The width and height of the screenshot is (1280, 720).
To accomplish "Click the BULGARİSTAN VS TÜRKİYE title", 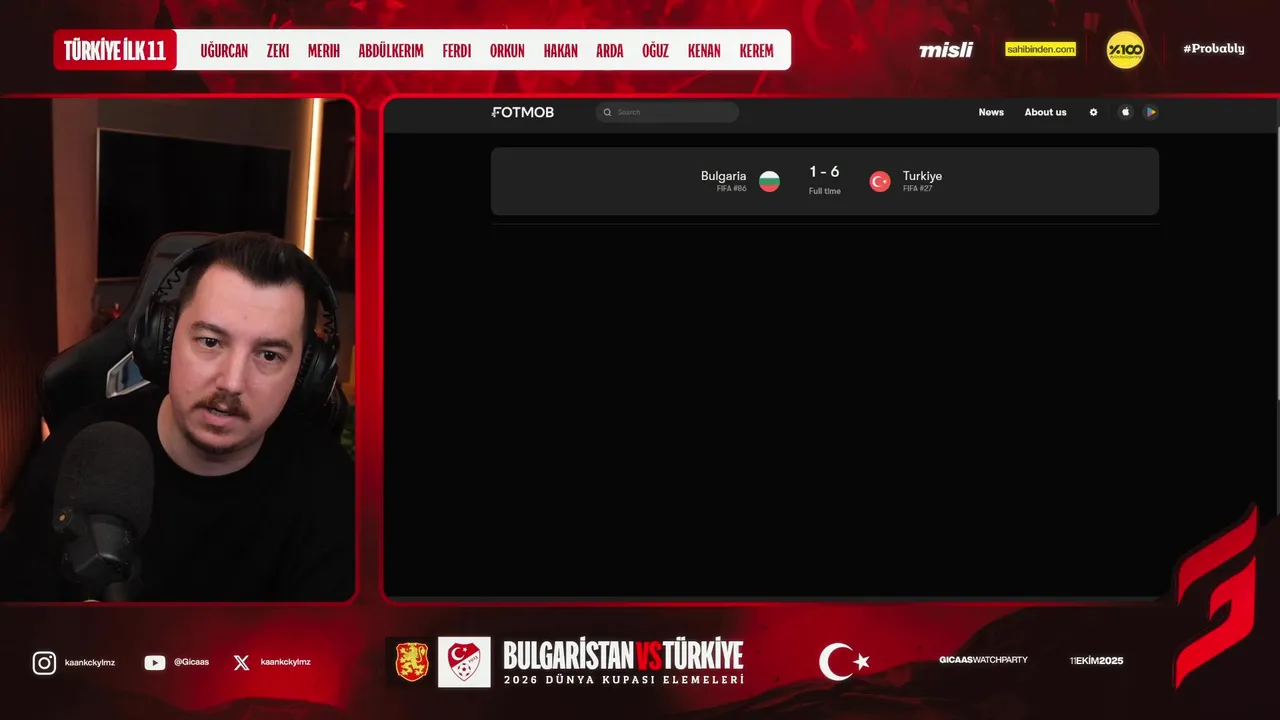I will click(x=623, y=656).
